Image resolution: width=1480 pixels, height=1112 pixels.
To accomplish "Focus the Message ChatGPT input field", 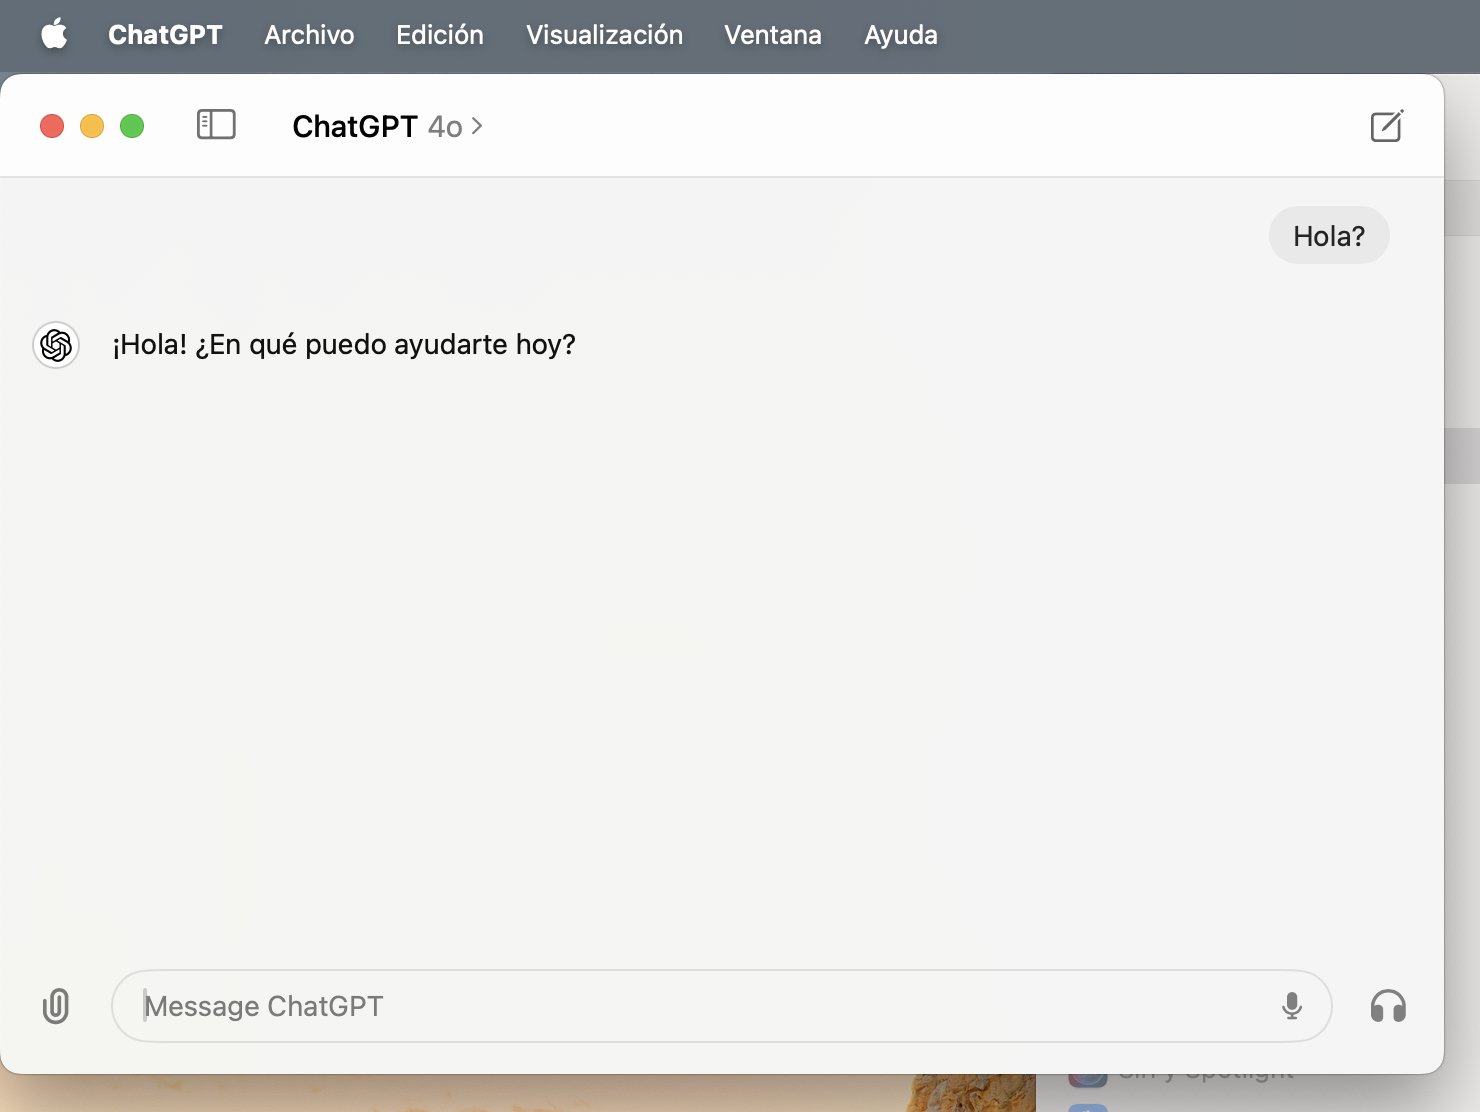I will click(721, 1006).
